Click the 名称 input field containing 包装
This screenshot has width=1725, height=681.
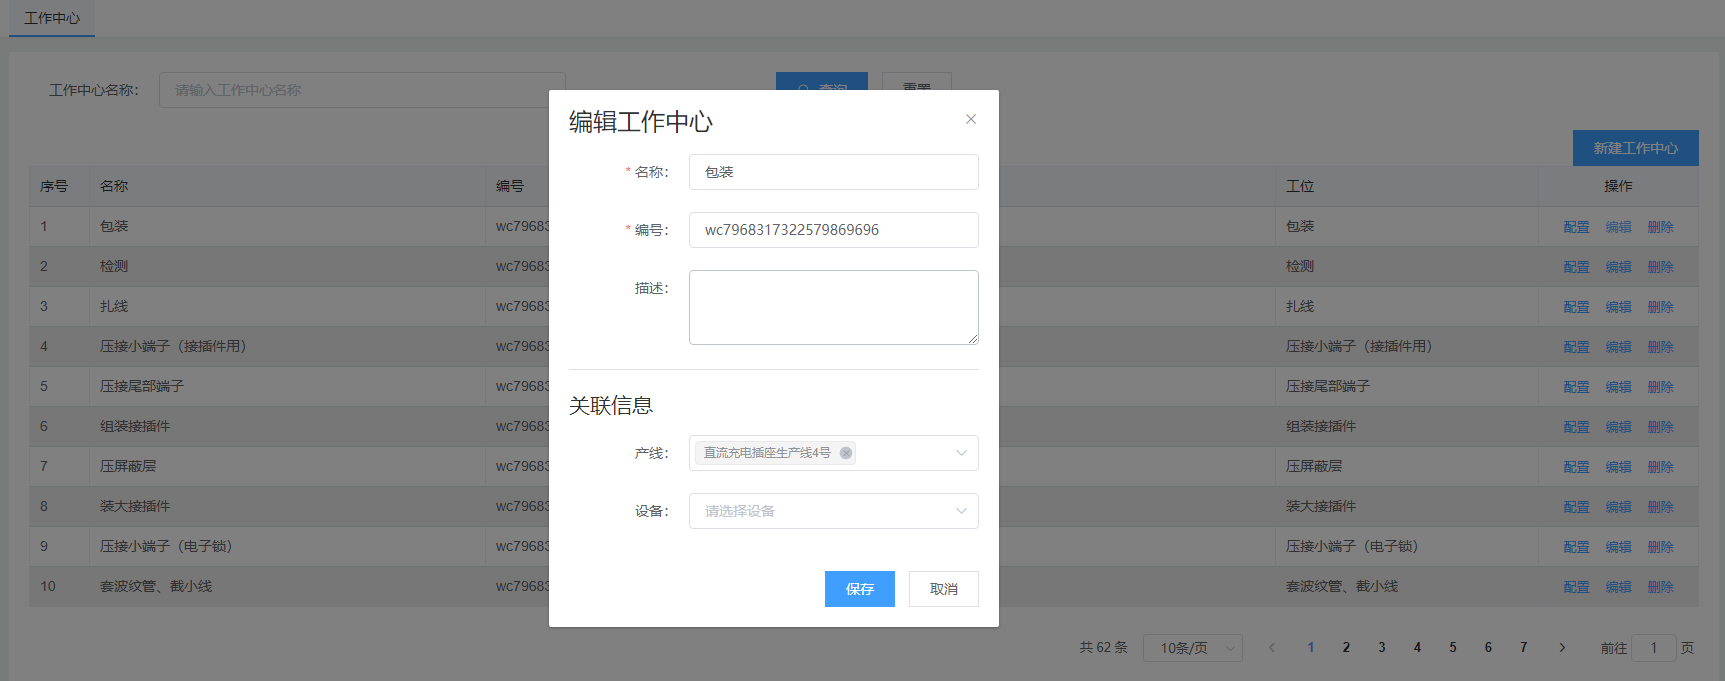pyautogui.click(x=832, y=172)
